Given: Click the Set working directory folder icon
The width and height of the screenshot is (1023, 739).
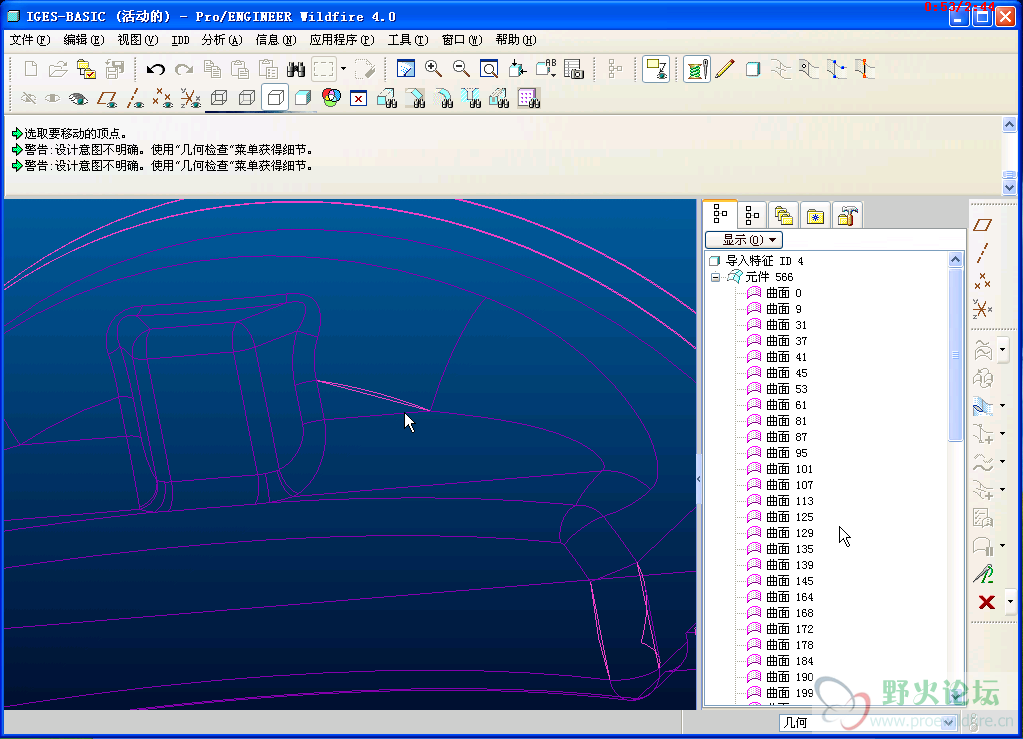Looking at the screenshot, I should point(86,69).
